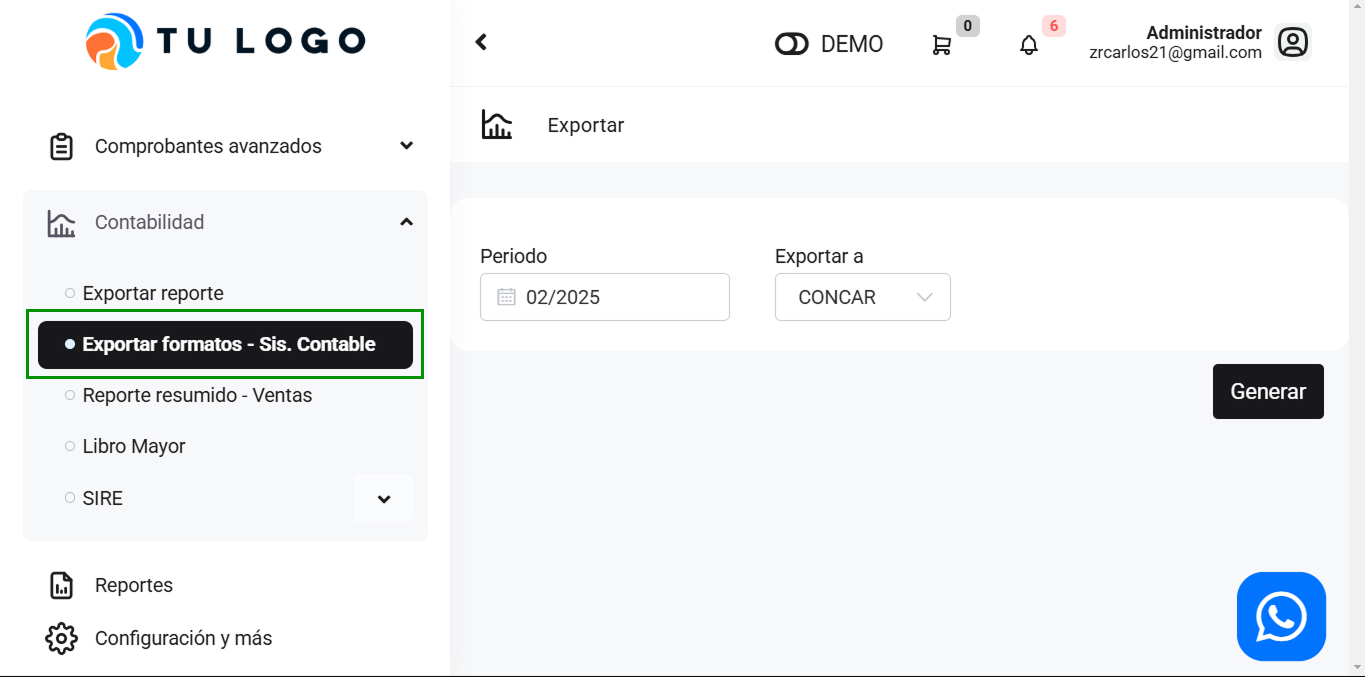The width and height of the screenshot is (1365, 677).
Task: Open the Exportar a CONCAR dropdown
Action: coord(862,297)
